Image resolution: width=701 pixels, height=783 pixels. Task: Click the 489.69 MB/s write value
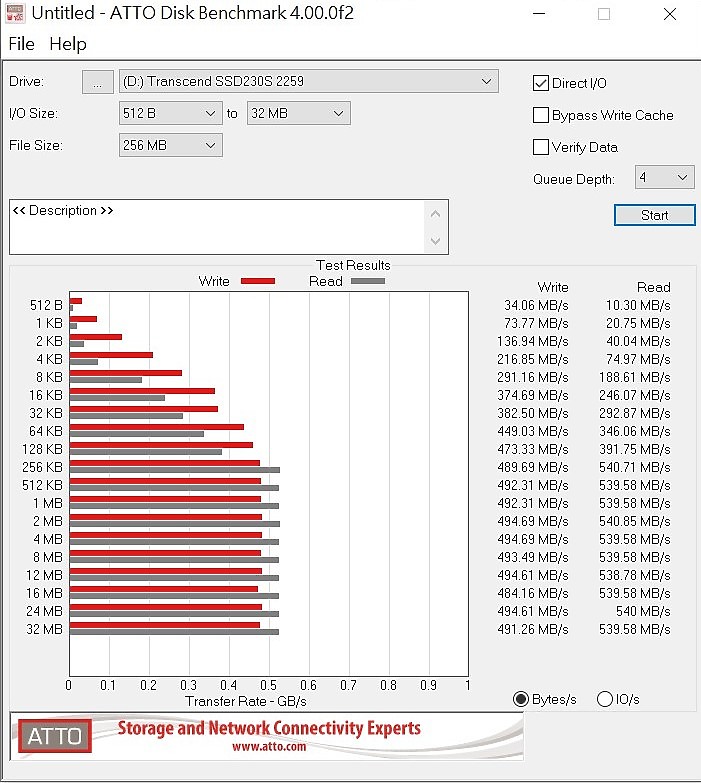coord(533,467)
